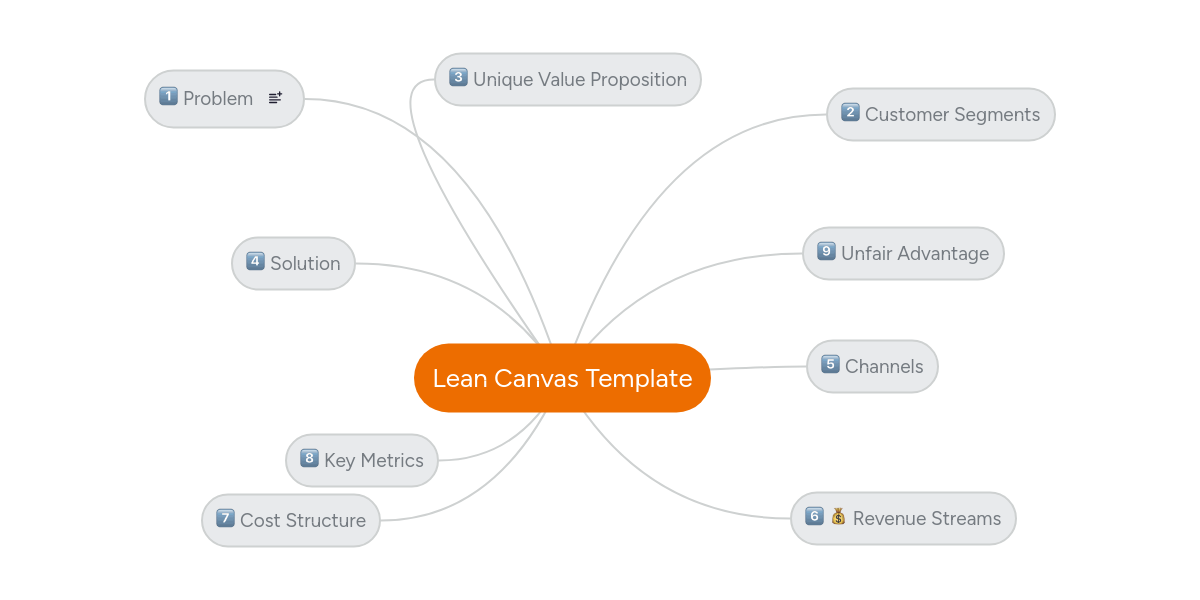
Task: Click the number 9 icon on Unfair Advantage
Action: point(826,251)
